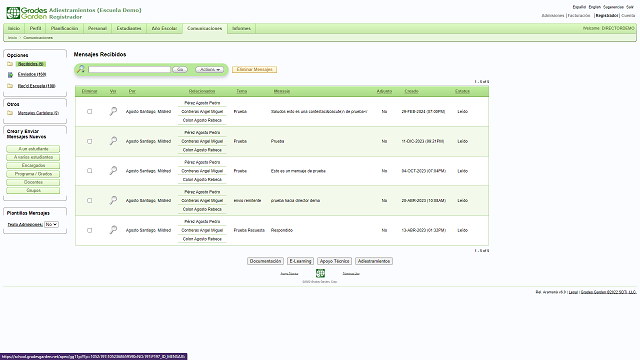Click the Enviados sent-mail icon
Screen dimensions: 640x360
click(x=10, y=75)
